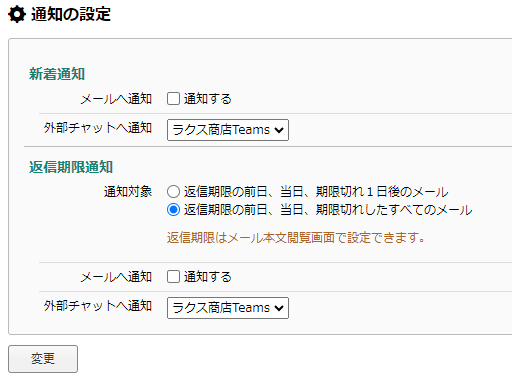Click the chevron arrow of 新着通知 Teams dropdown
The height and width of the screenshot is (387, 512).
coord(279,130)
